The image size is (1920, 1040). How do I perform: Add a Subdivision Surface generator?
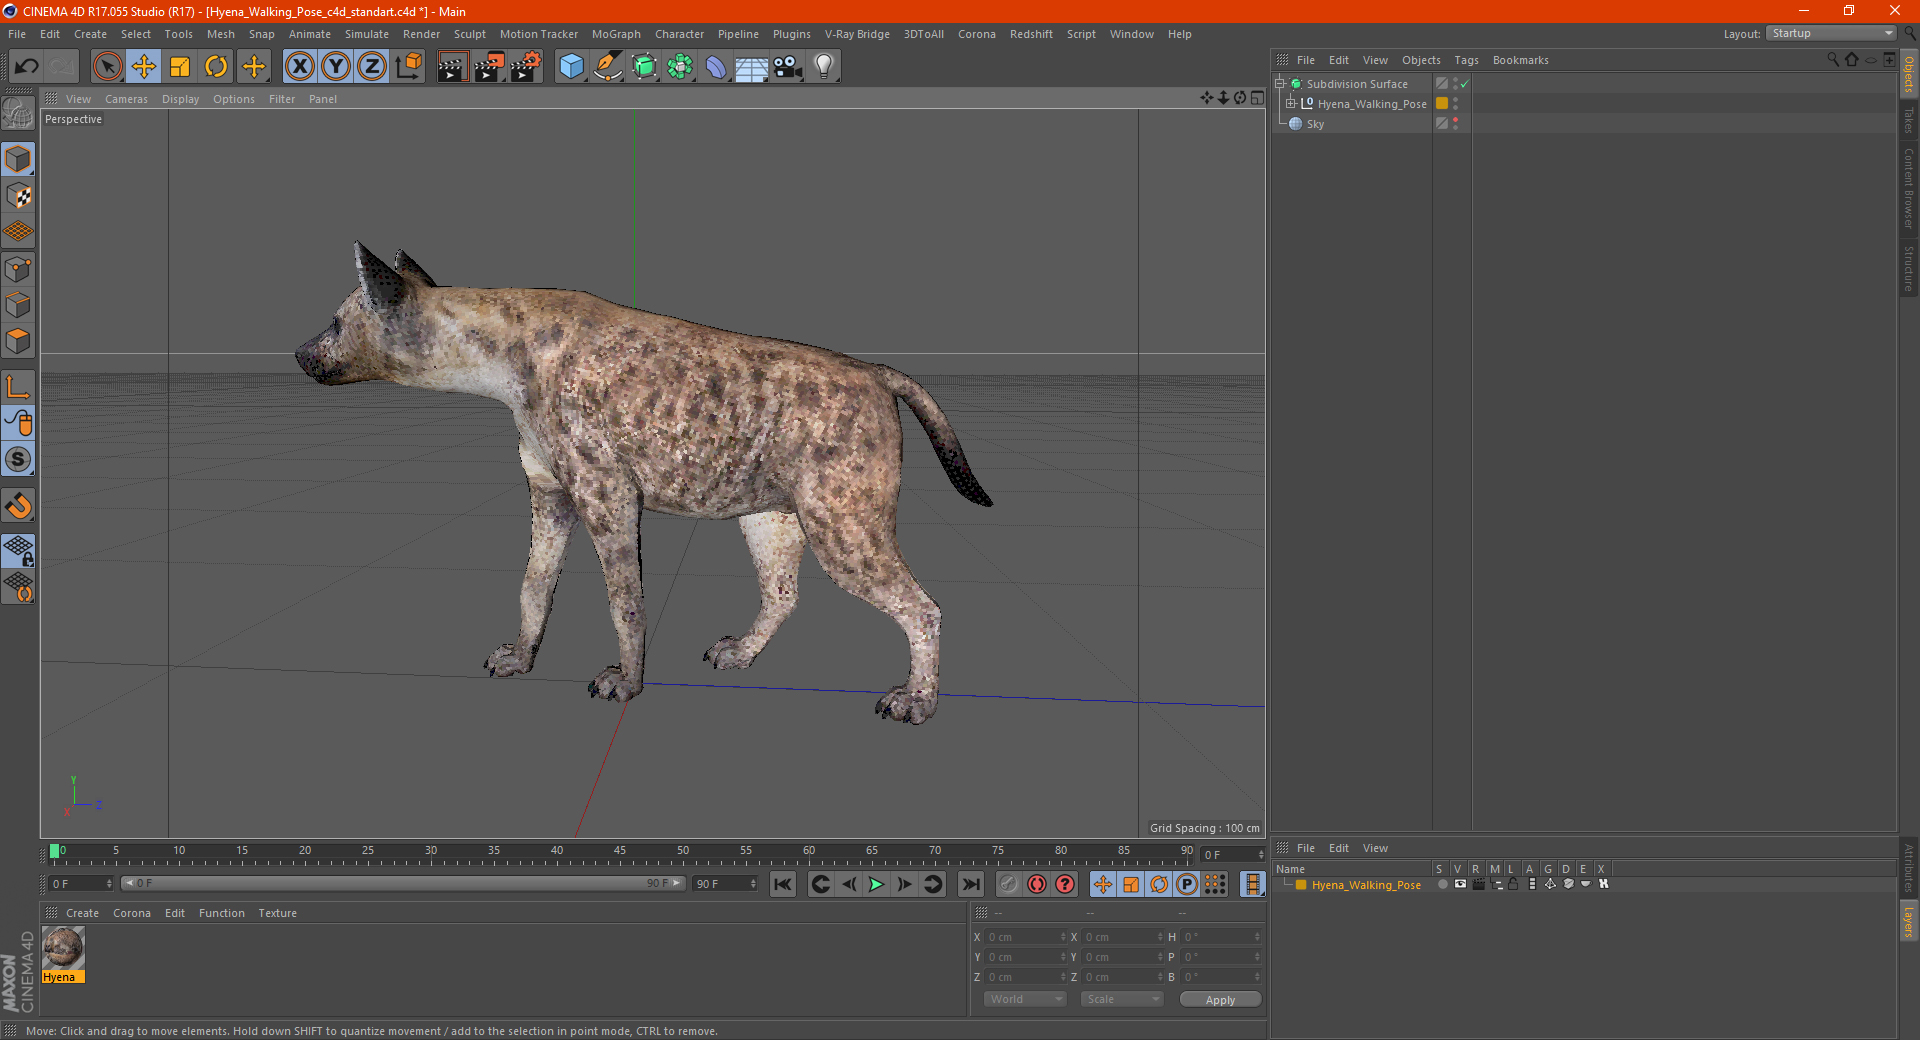[644, 67]
